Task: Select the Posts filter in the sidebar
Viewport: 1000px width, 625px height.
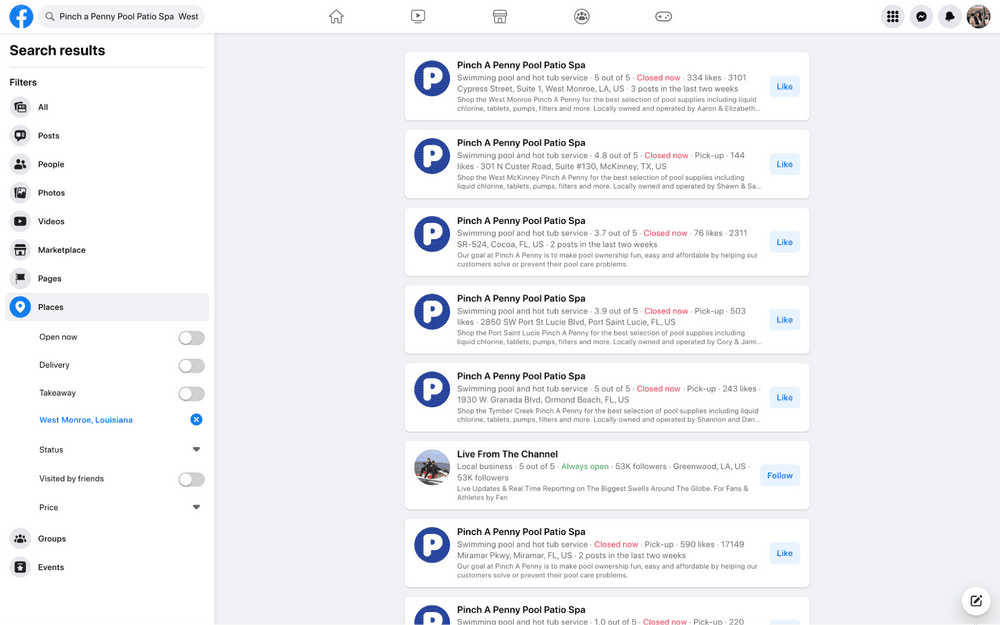Action: tap(48, 136)
